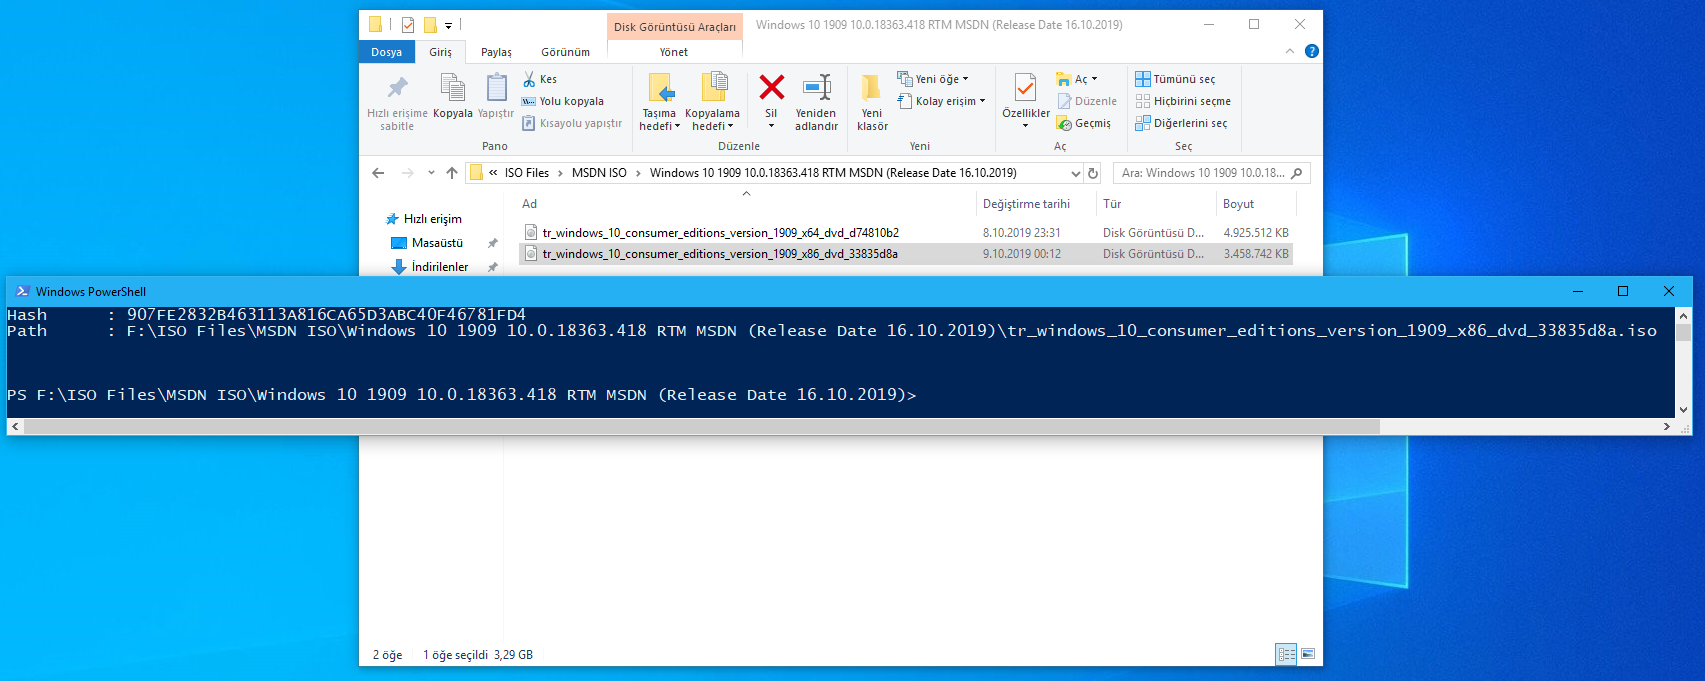
Task: Click the Düzenle ribbon button
Action: [1087, 101]
